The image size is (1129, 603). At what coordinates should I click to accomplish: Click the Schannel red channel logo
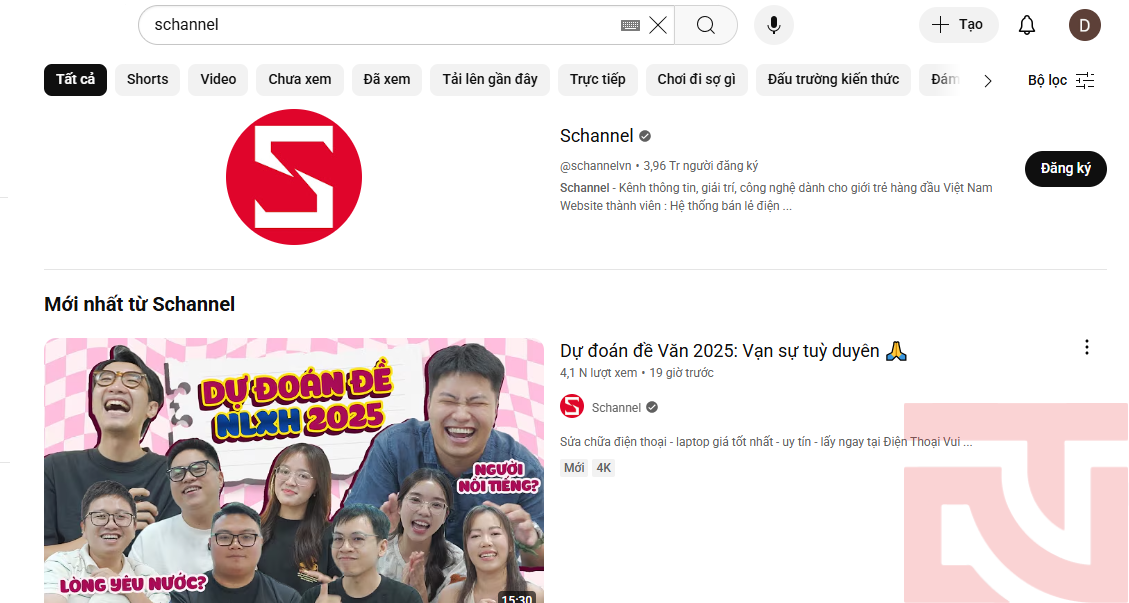pyautogui.click(x=294, y=177)
